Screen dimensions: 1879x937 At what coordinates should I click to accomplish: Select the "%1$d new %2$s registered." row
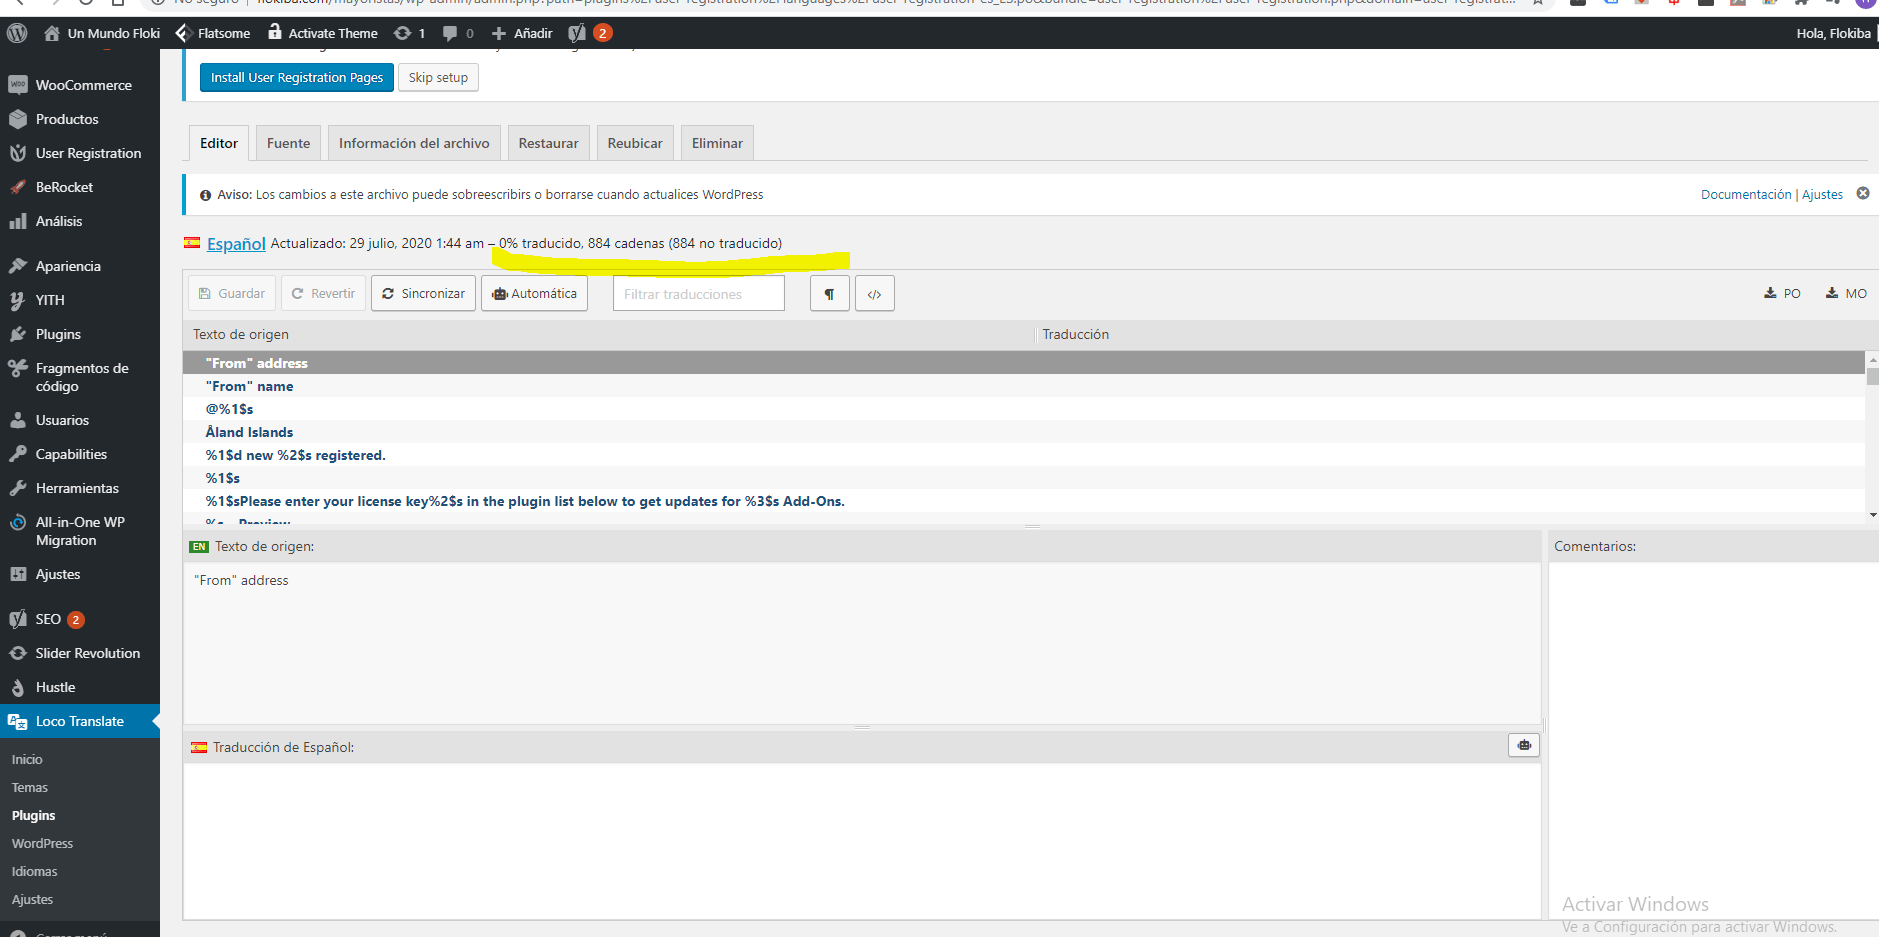click(1024, 455)
